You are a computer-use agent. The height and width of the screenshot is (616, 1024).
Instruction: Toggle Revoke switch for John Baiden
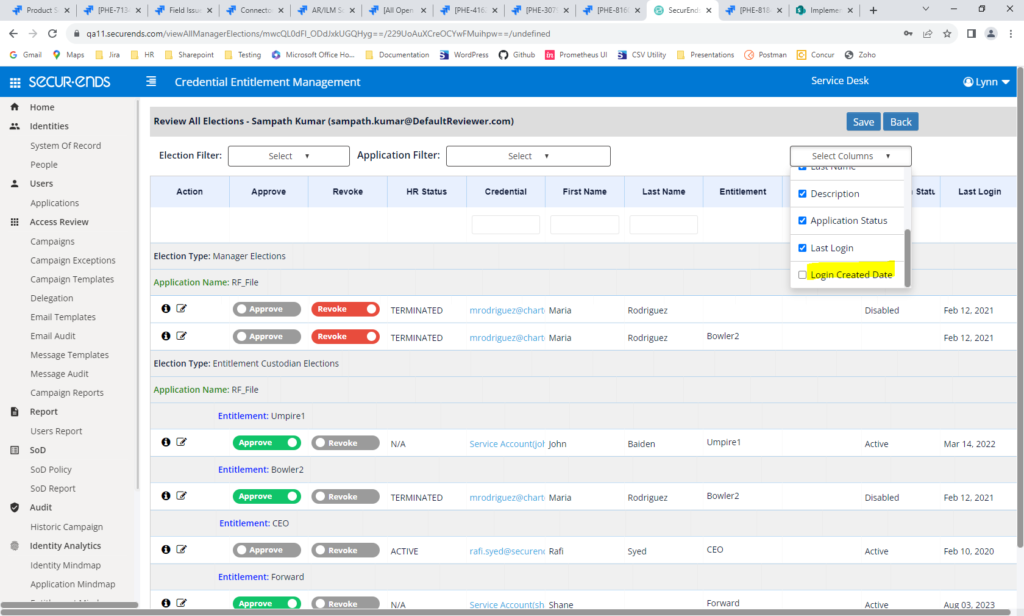[345, 443]
